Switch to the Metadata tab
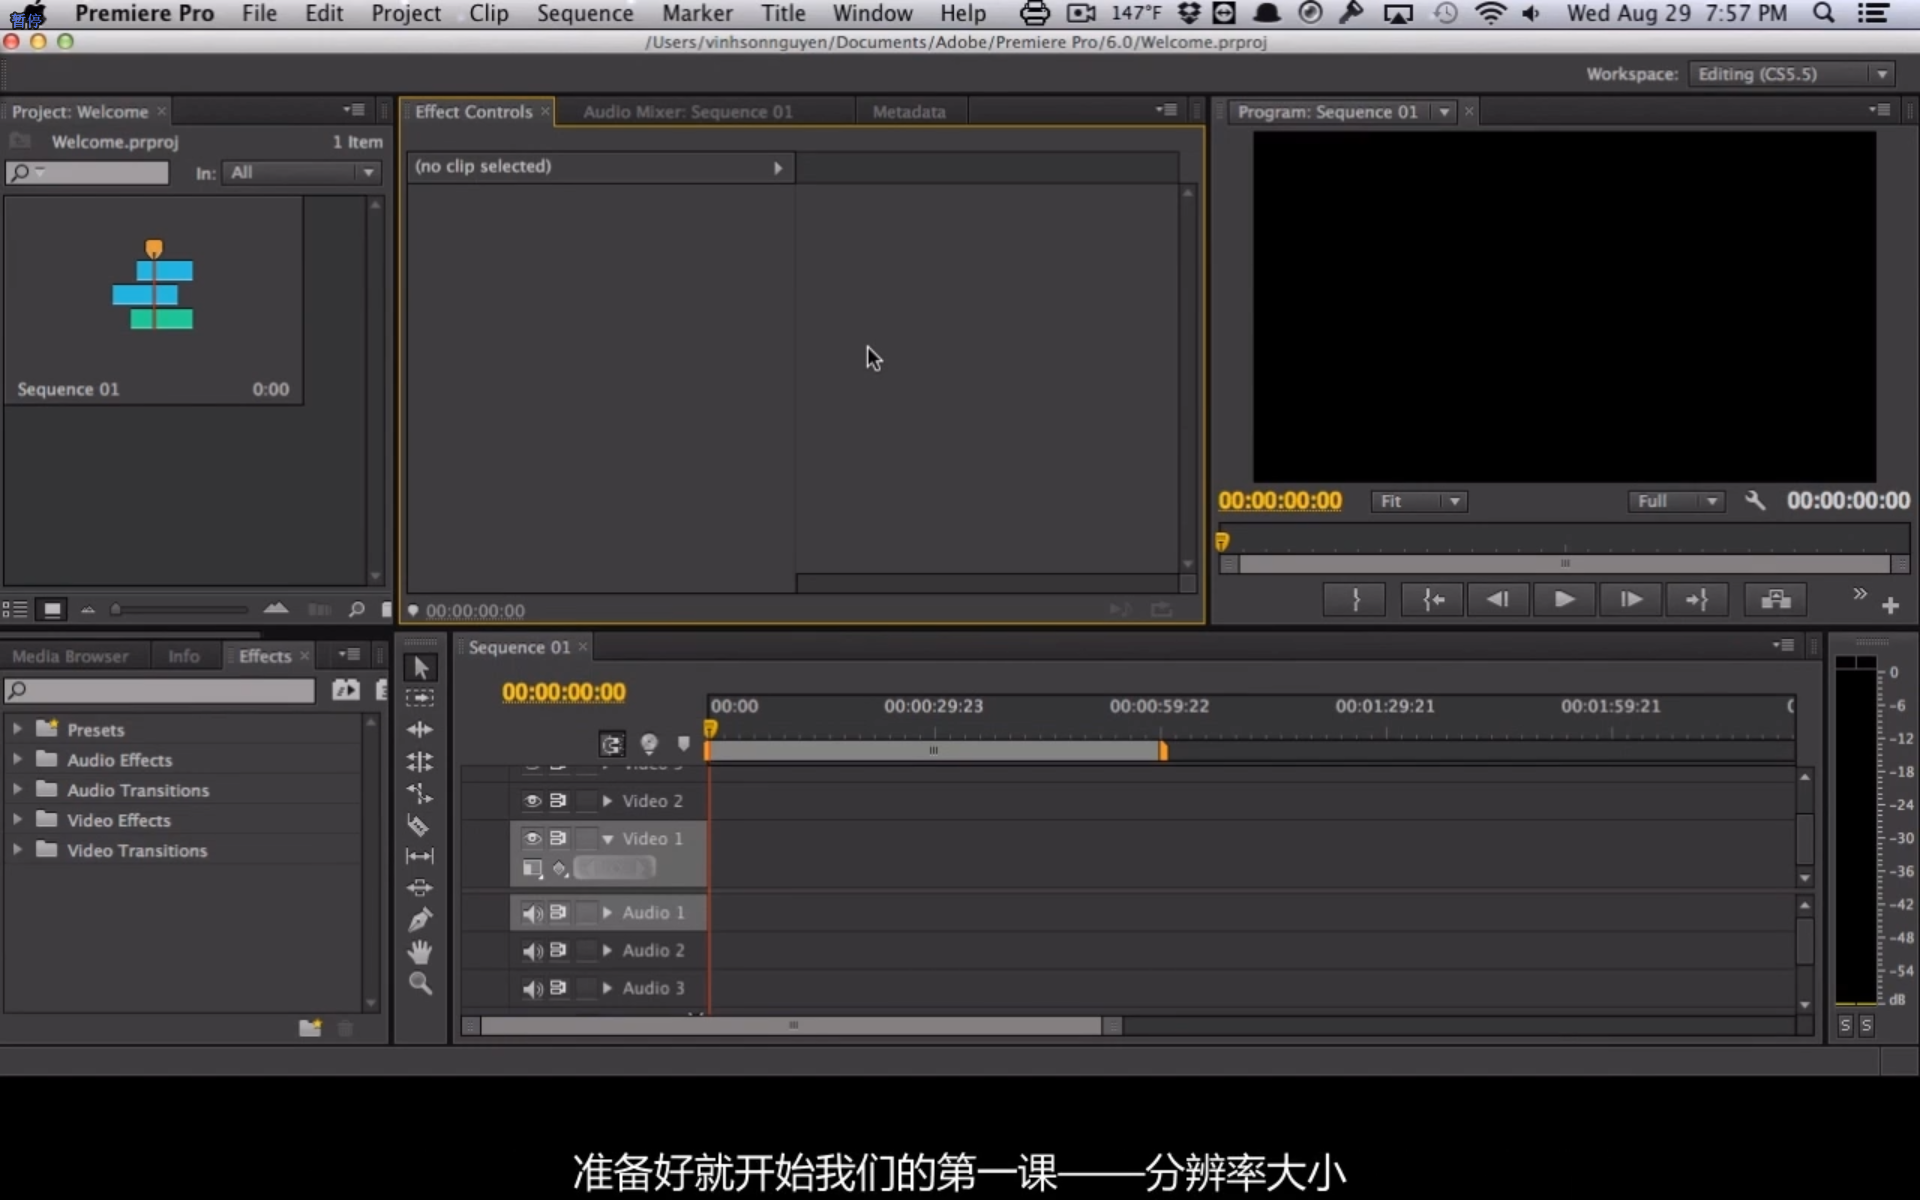This screenshot has width=1920, height=1200. (x=908, y=112)
